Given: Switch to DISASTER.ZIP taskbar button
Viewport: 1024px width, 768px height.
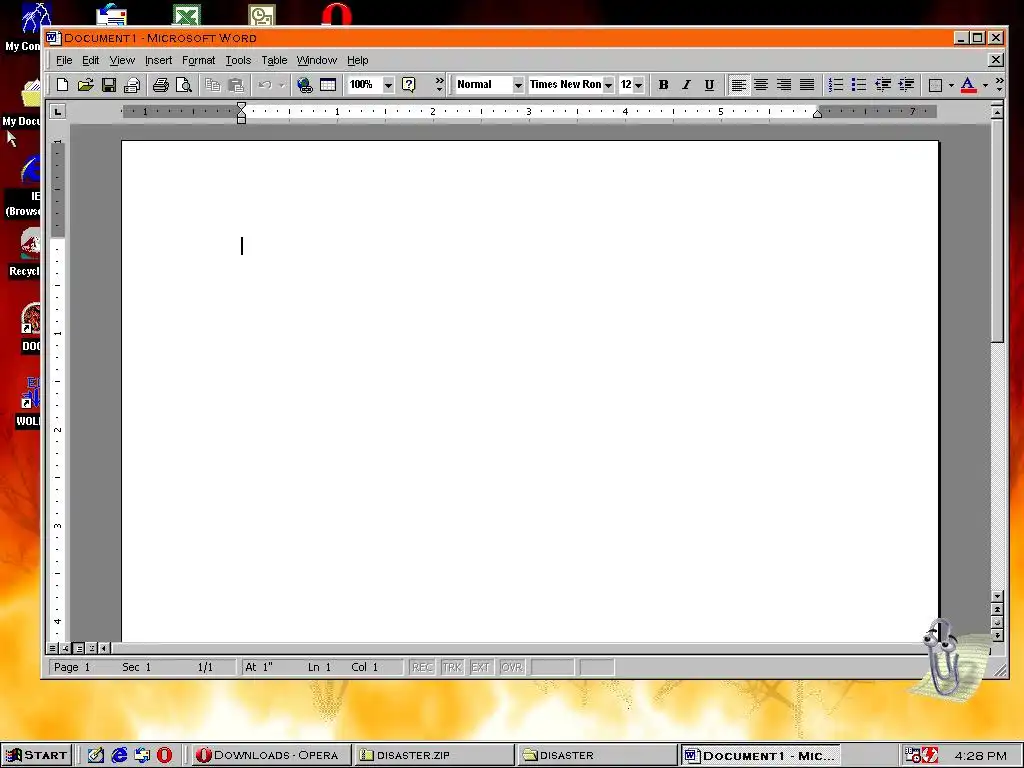Looking at the screenshot, I should (433, 756).
